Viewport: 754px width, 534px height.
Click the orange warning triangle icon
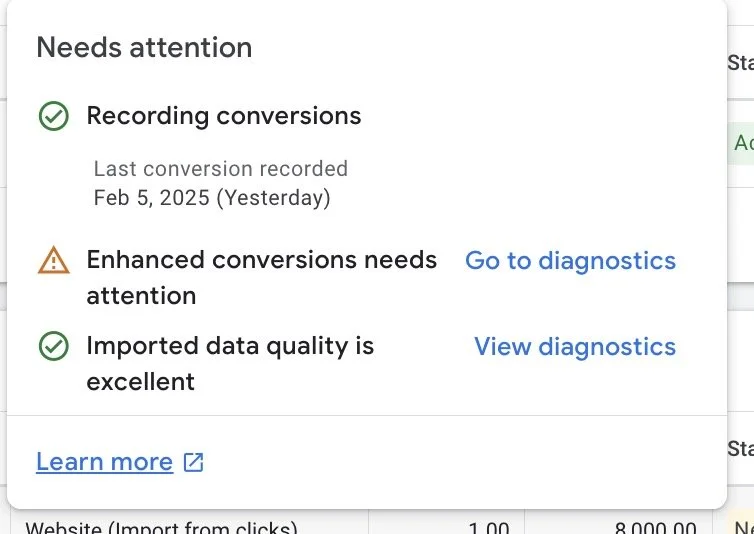pos(53,261)
